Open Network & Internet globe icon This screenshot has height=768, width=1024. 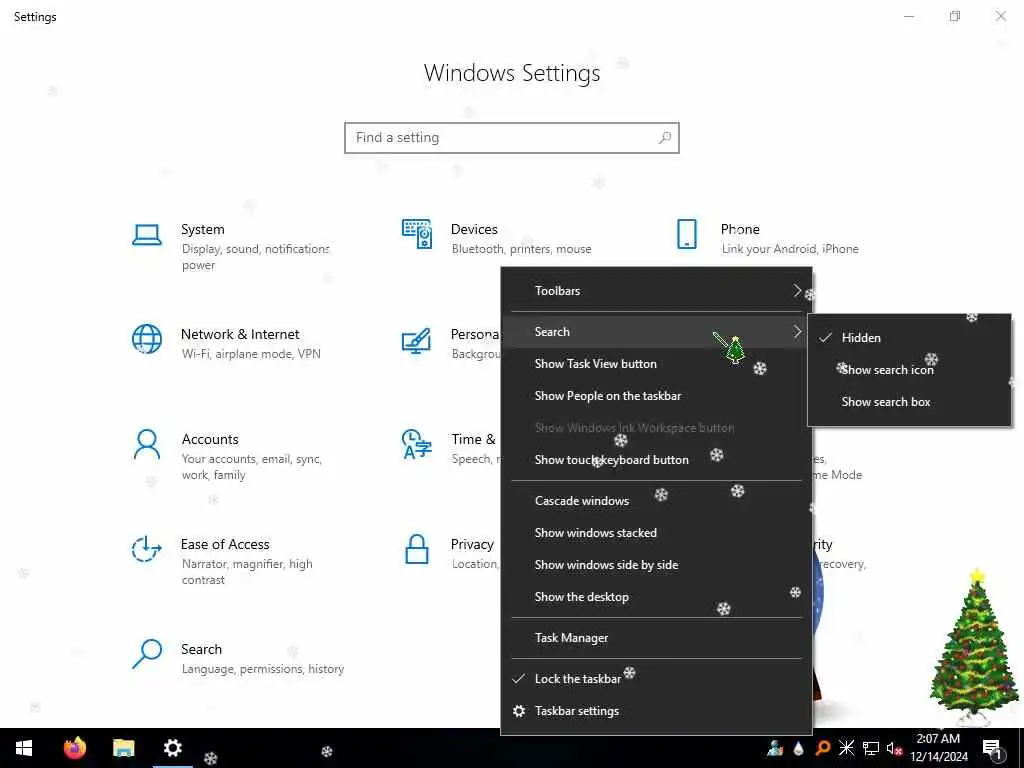tap(147, 340)
